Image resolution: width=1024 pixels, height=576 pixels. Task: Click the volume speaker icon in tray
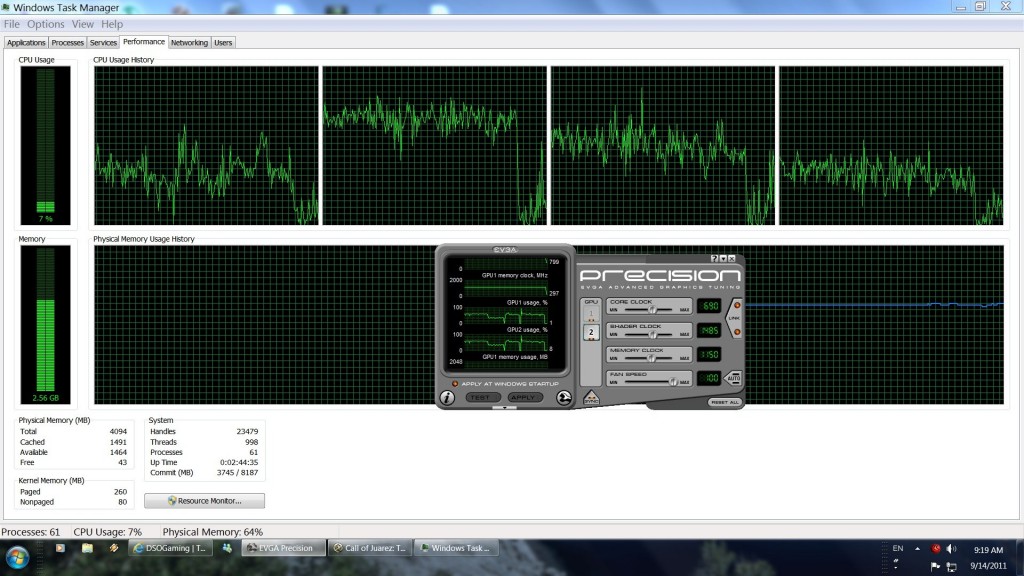point(950,548)
